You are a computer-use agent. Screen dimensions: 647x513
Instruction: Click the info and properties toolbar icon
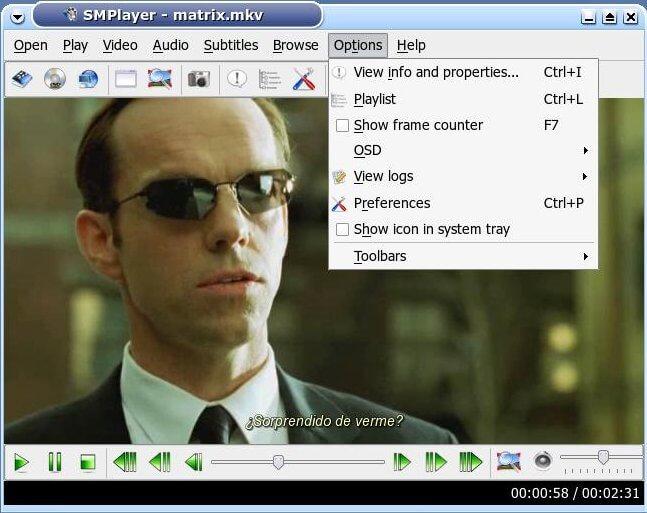[237, 78]
